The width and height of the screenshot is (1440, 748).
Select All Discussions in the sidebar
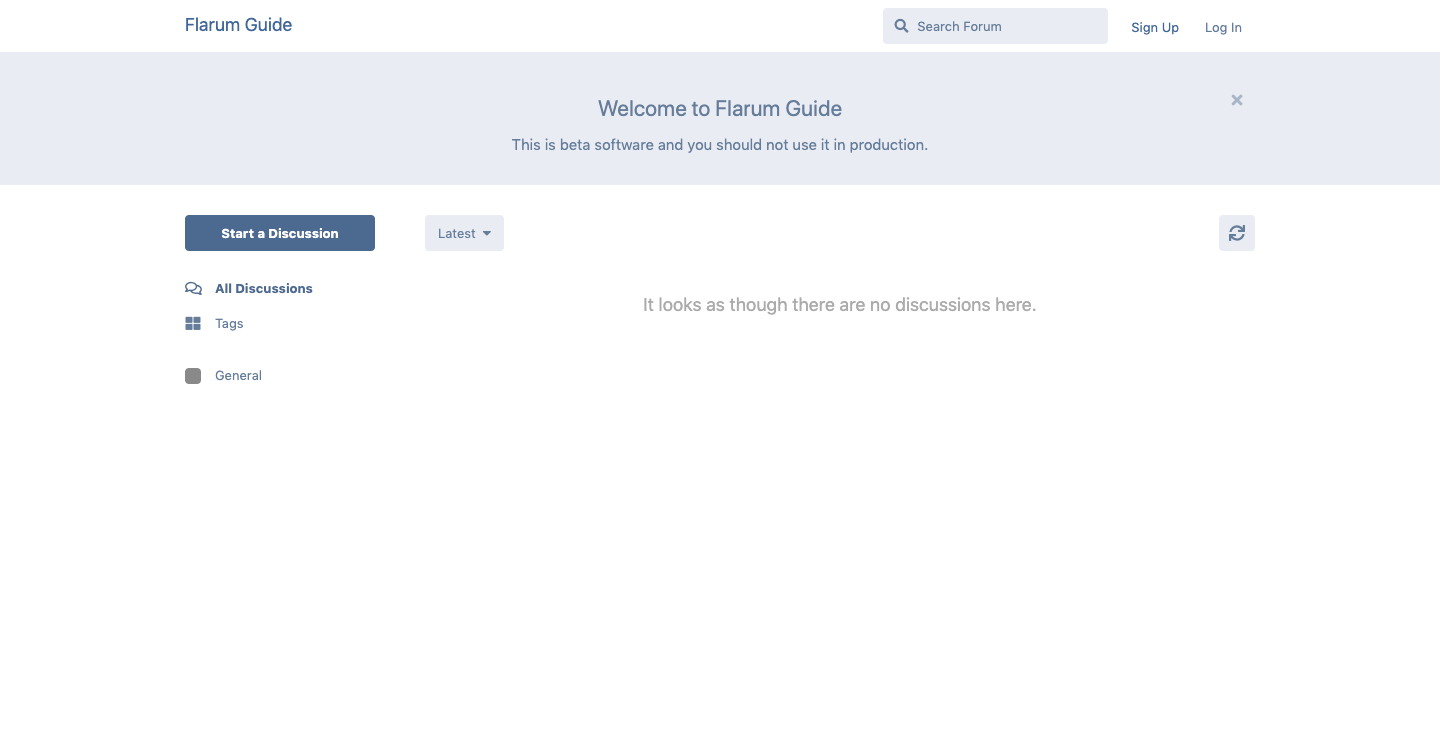(263, 288)
